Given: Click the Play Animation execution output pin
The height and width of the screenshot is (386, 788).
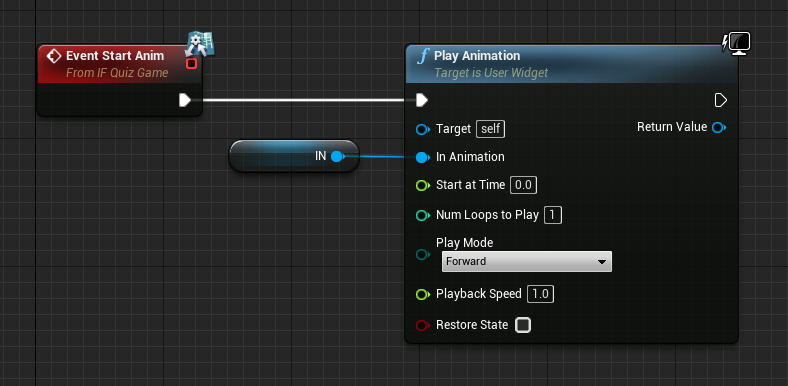Looking at the screenshot, I should 721,101.
